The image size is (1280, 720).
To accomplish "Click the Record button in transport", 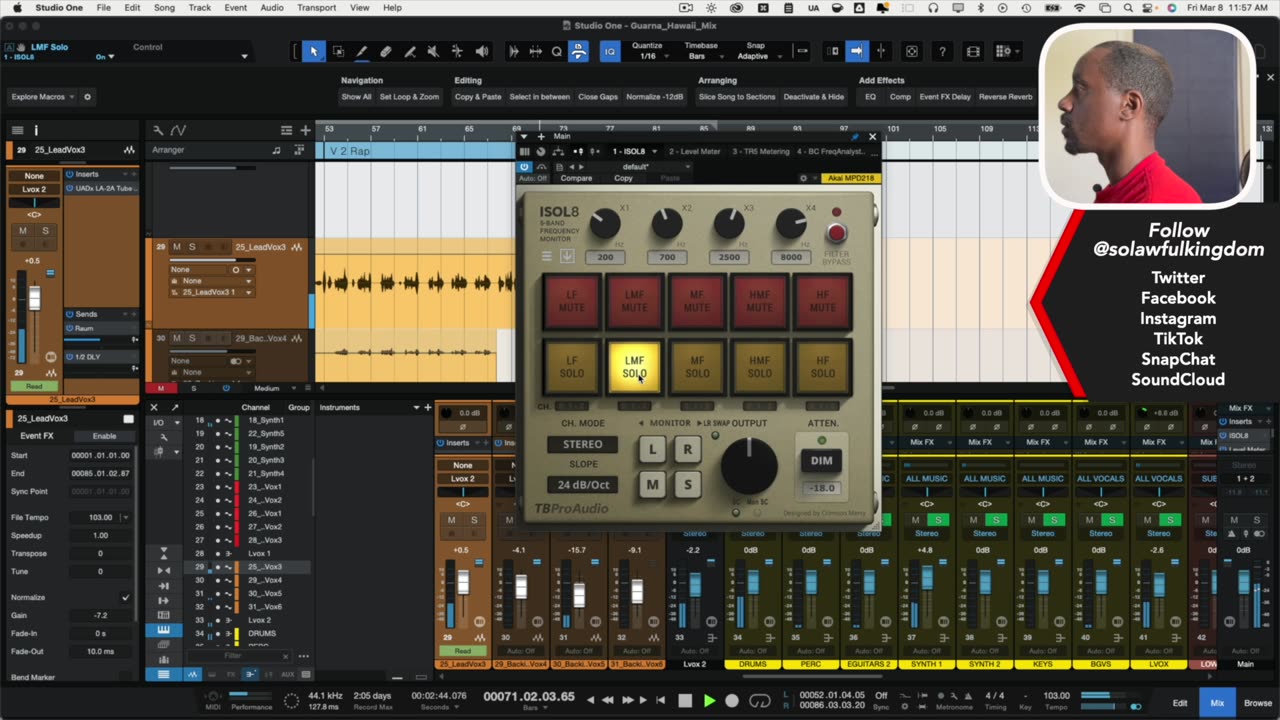I will (732, 701).
